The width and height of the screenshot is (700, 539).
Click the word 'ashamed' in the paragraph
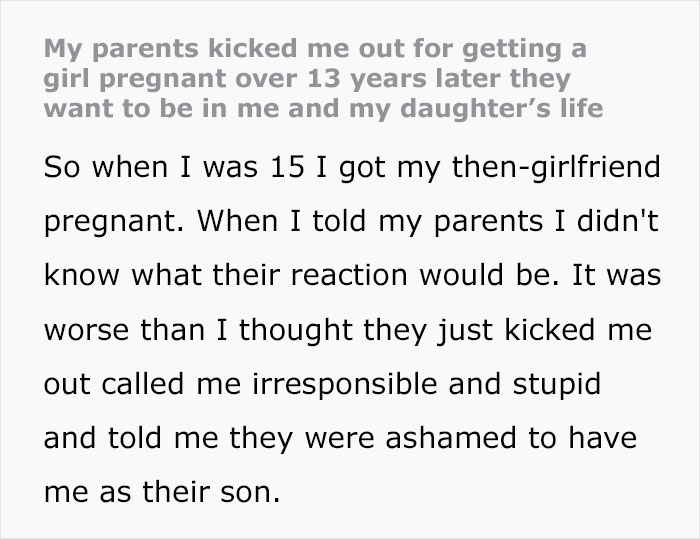(451, 438)
